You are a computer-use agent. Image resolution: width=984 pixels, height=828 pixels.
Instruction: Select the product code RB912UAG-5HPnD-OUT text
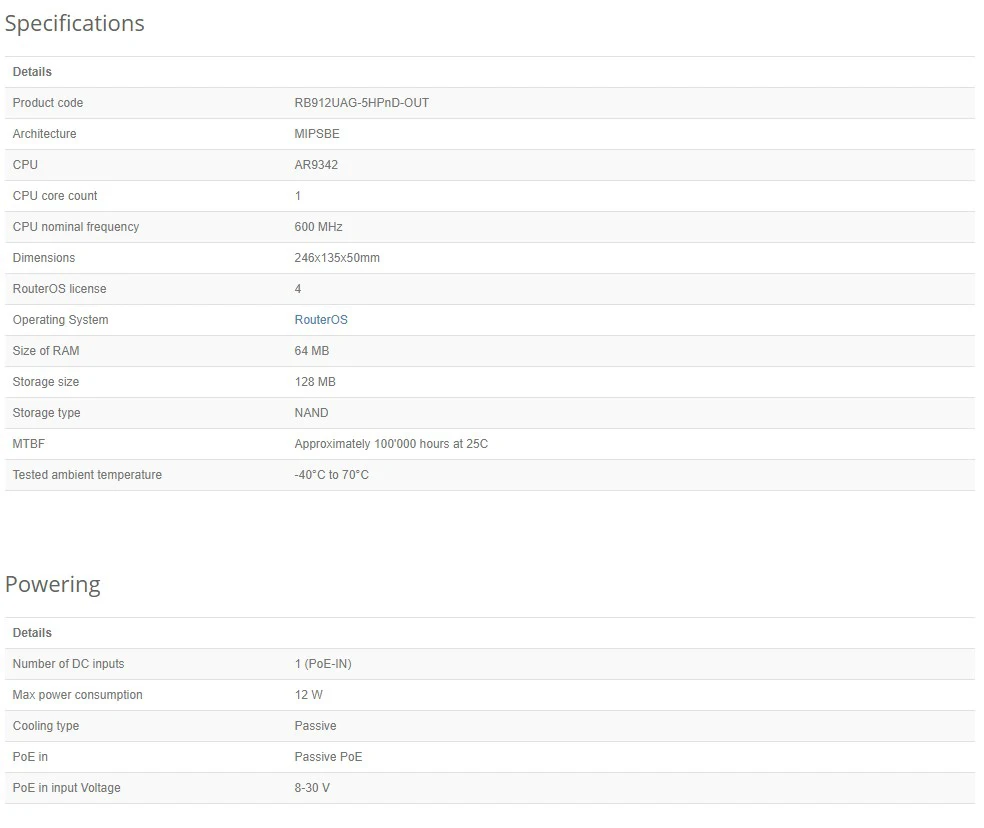[361, 102]
